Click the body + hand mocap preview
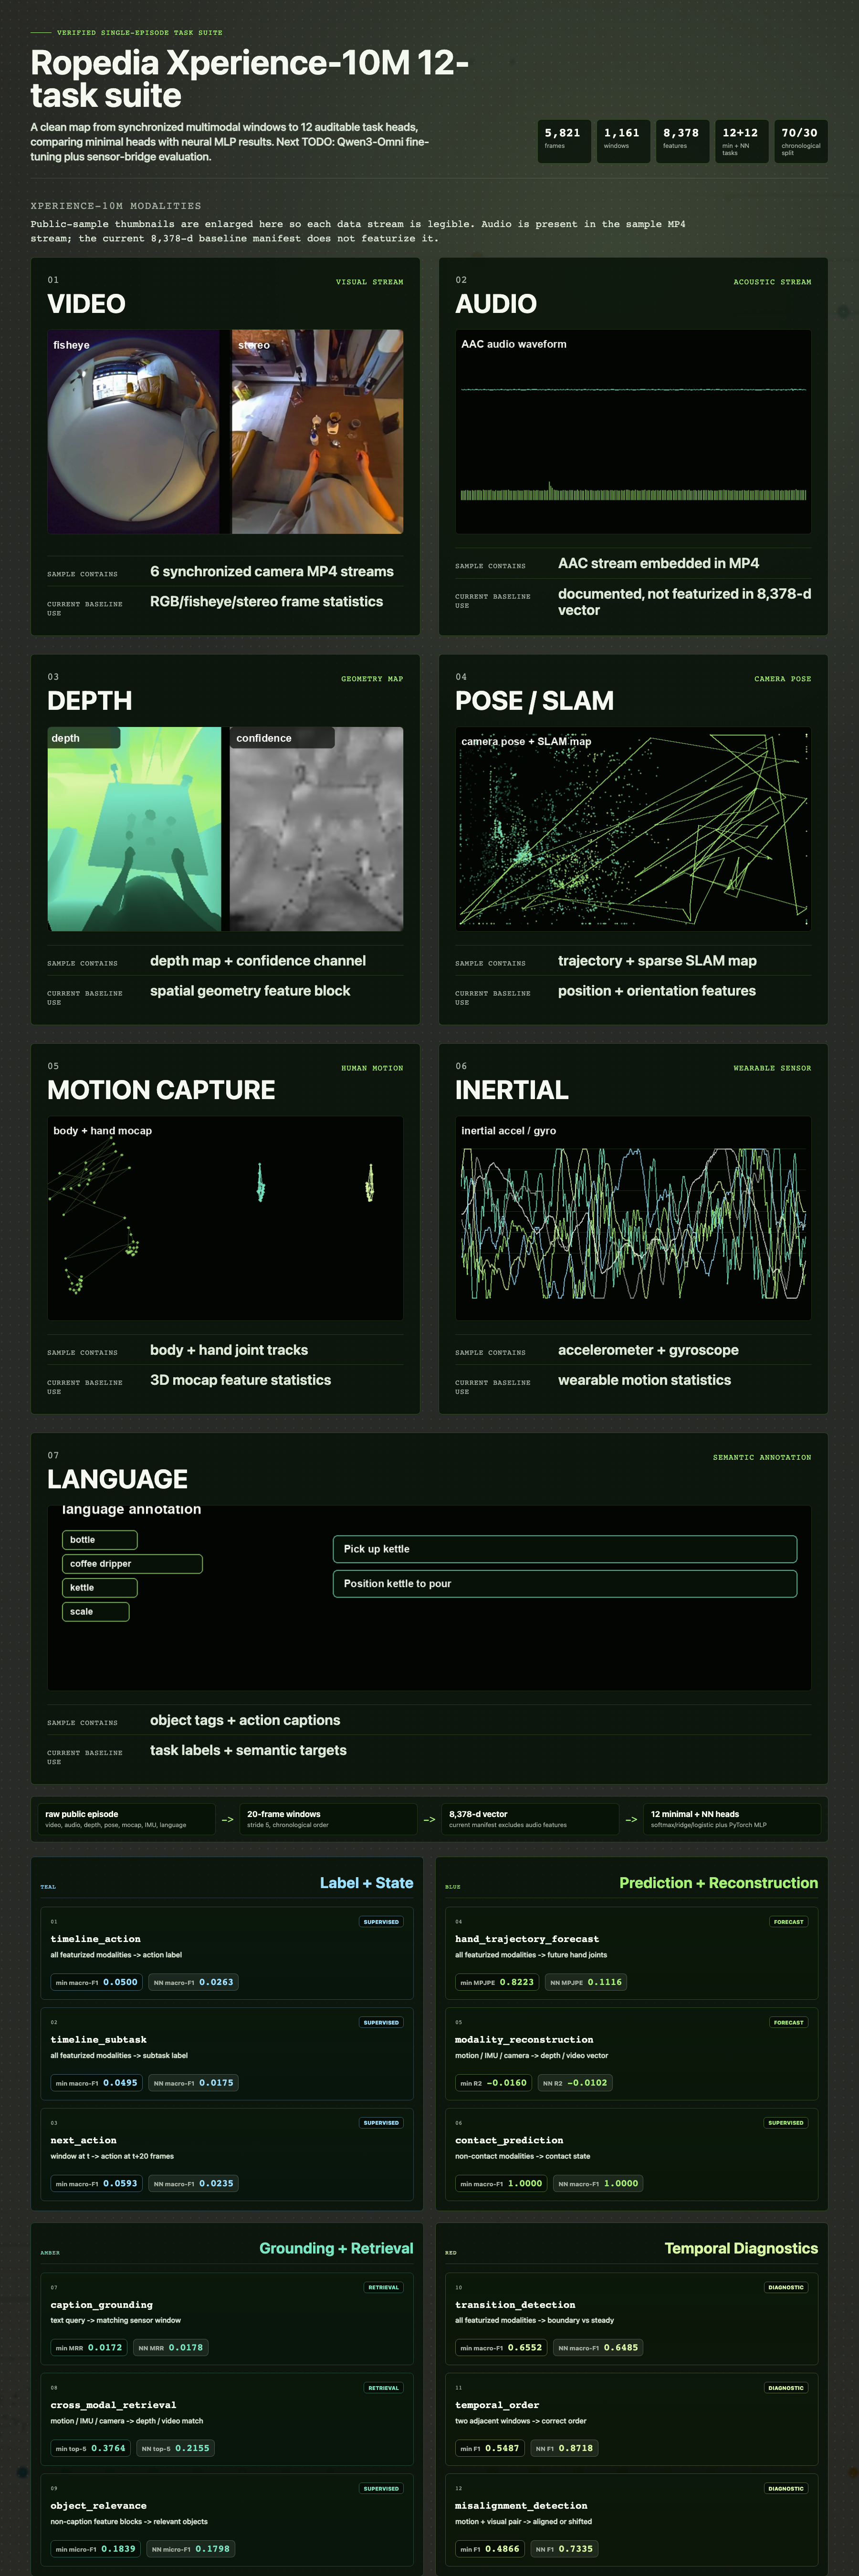Screen dimensions: 859x2576 [x=225, y=1218]
